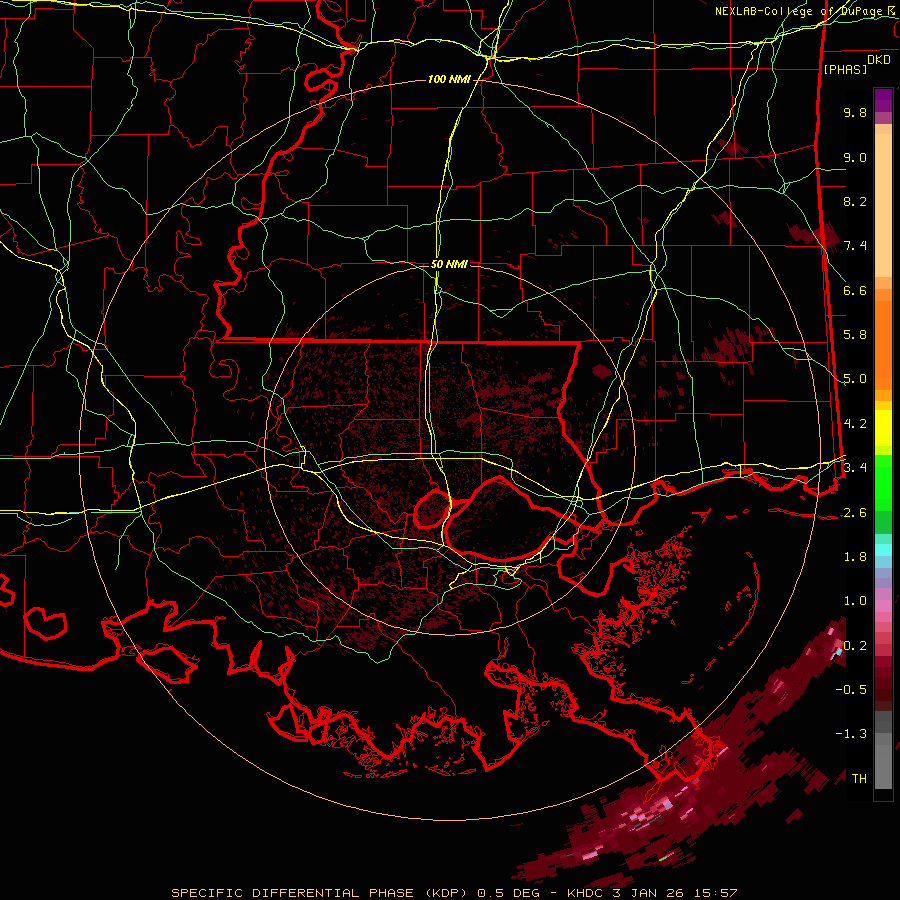The height and width of the screenshot is (900, 900).
Task: Click the dark red segment of the color bar
Action: tap(883, 683)
